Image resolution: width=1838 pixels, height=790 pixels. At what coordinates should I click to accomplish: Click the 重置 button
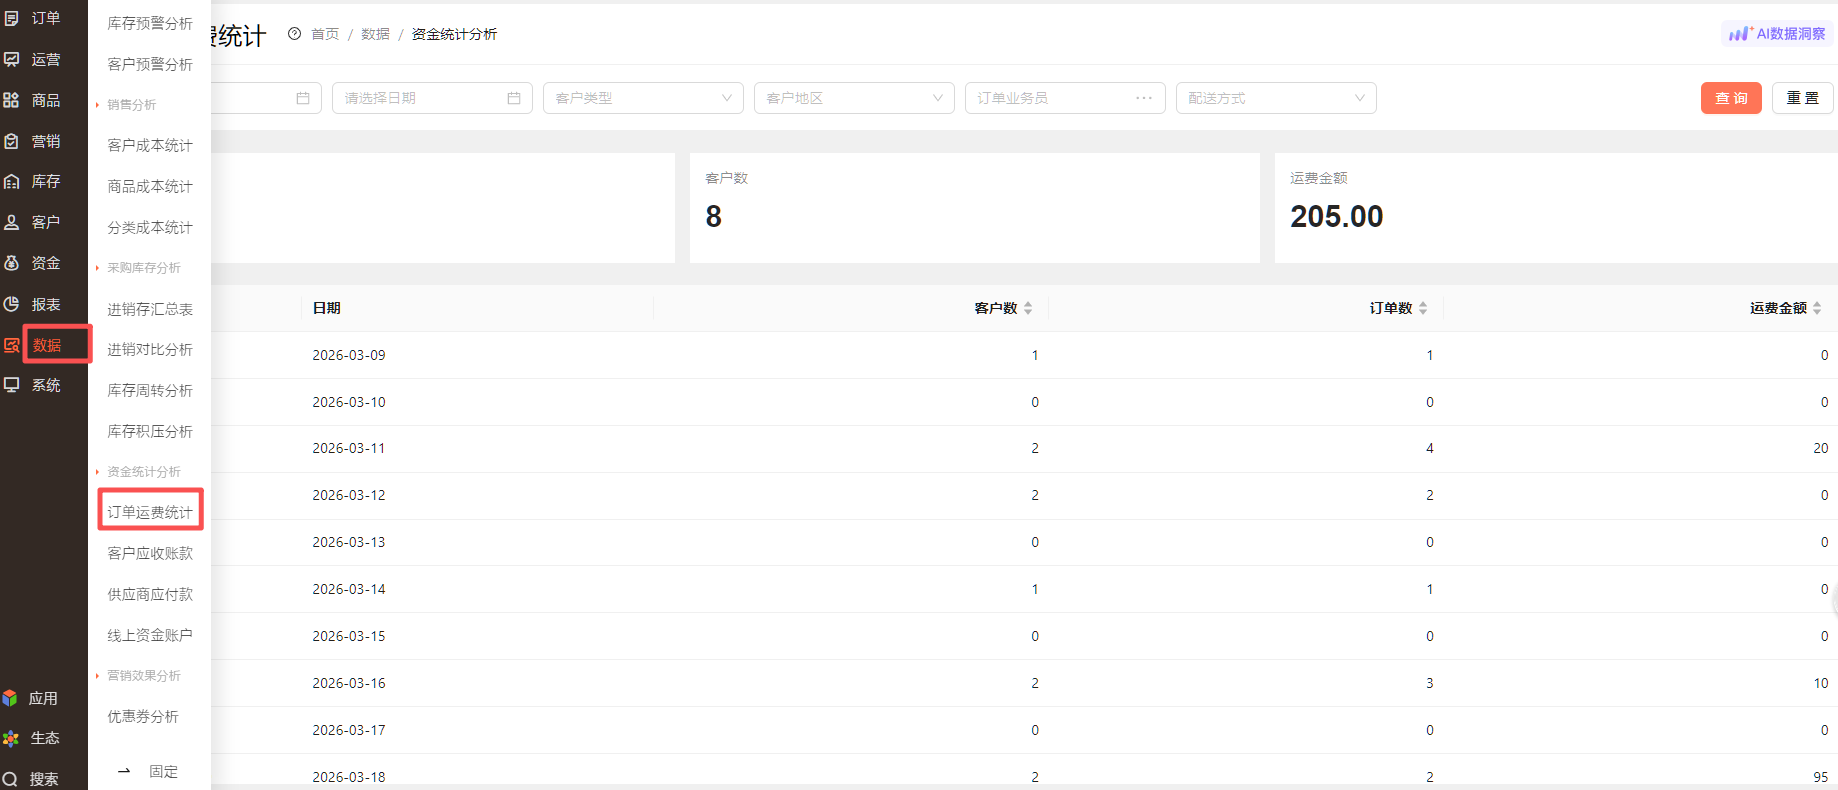[1802, 98]
